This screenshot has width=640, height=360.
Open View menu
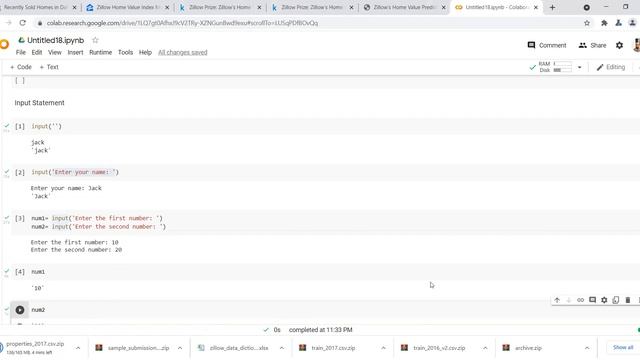55,52
